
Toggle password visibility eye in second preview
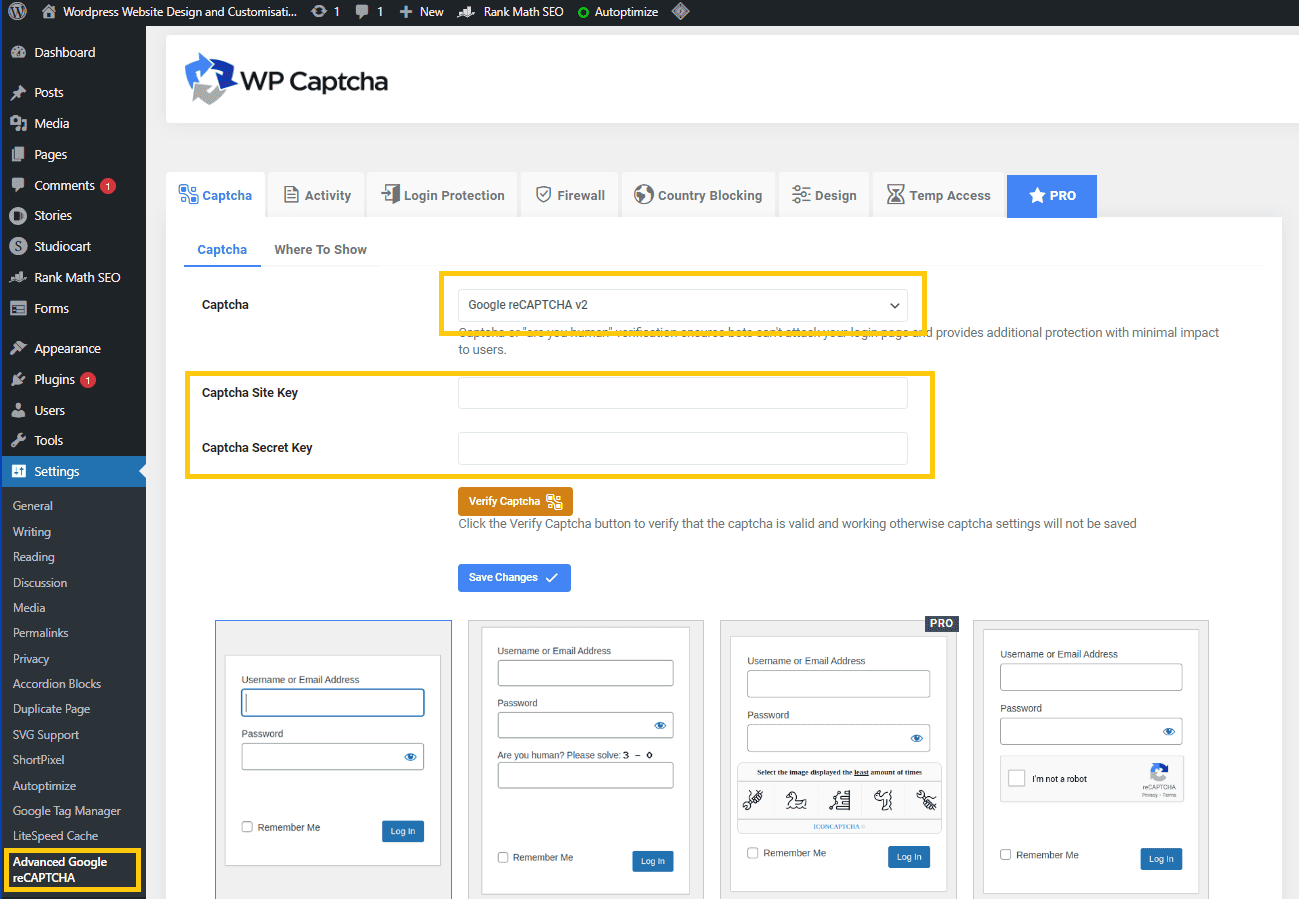click(660, 725)
